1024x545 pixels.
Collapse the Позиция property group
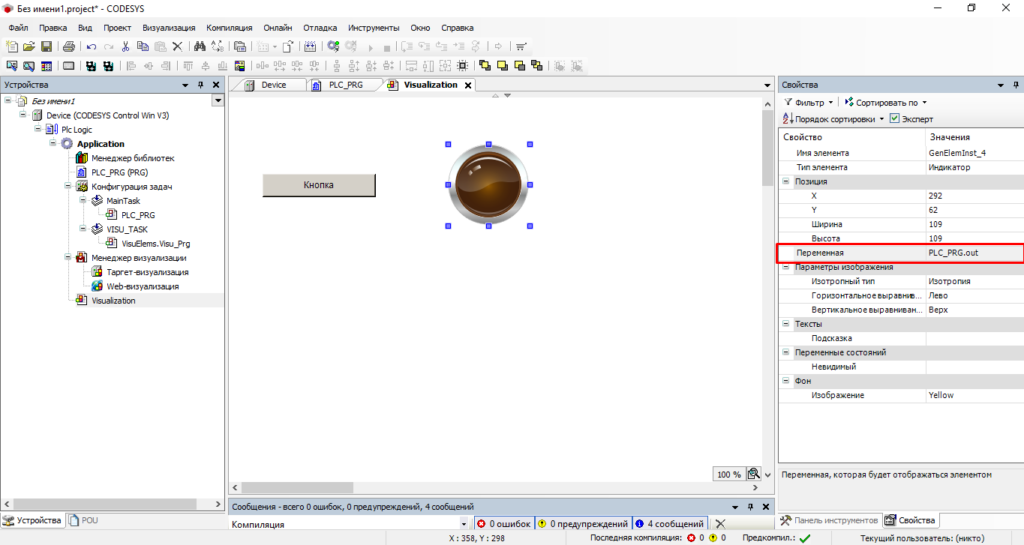tap(785, 182)
